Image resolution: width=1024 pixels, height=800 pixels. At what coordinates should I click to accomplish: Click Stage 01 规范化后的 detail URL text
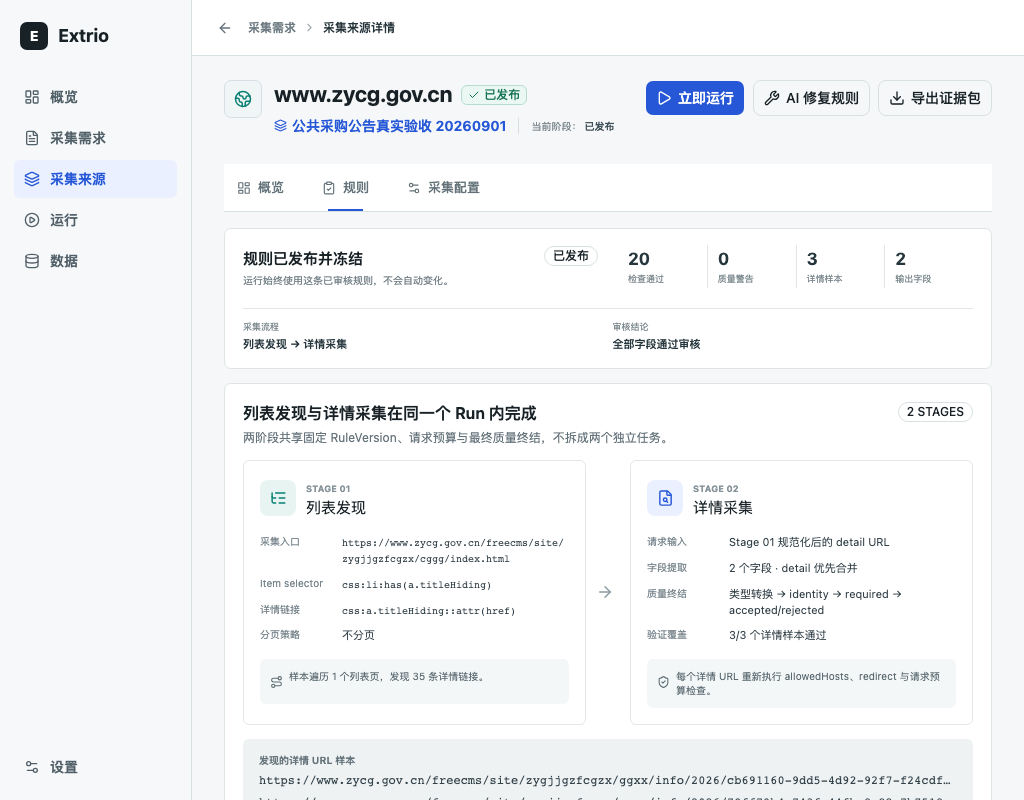tap(809, 543)
